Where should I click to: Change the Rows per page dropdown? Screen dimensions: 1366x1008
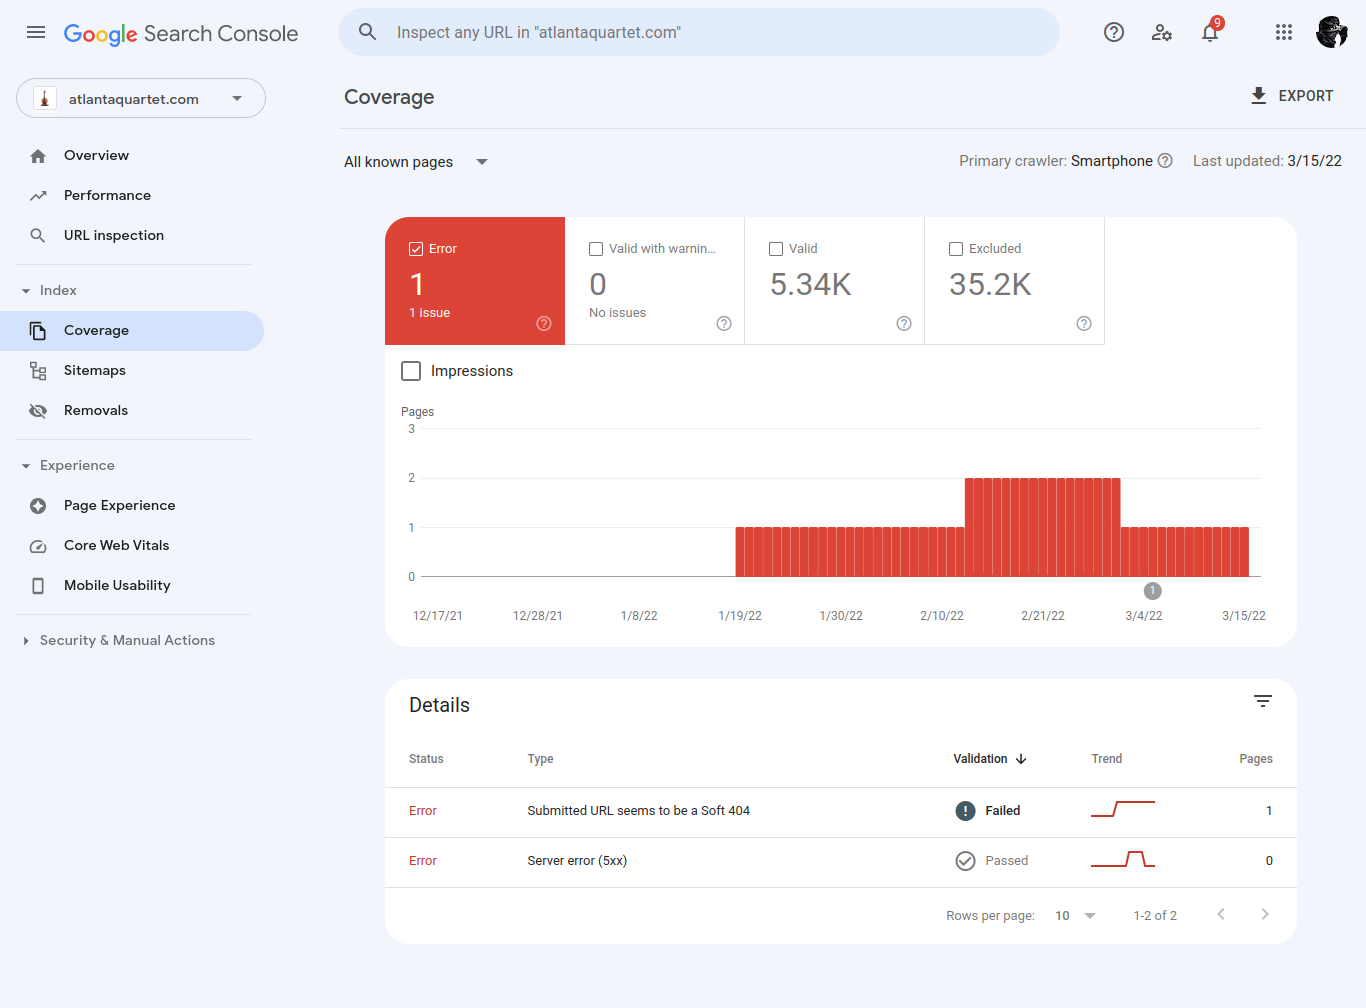[1075, 916]
